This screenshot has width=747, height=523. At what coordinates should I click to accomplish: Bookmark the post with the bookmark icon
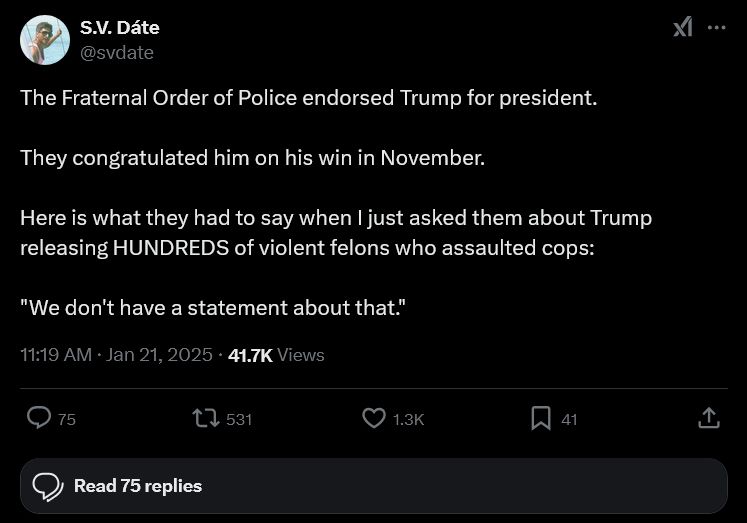pyautogui.click(x=541, y=418)
